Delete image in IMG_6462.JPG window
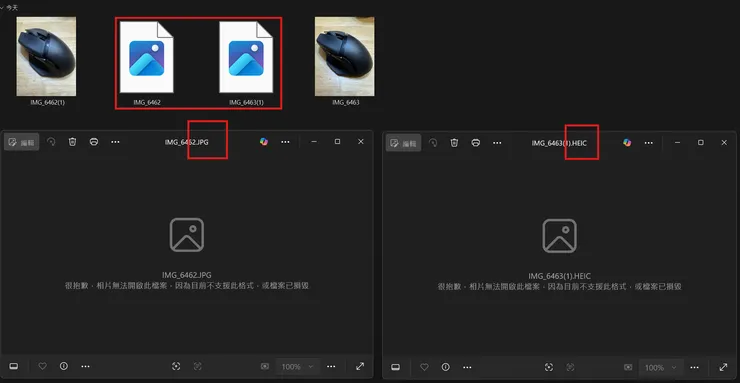 [72, 142]
